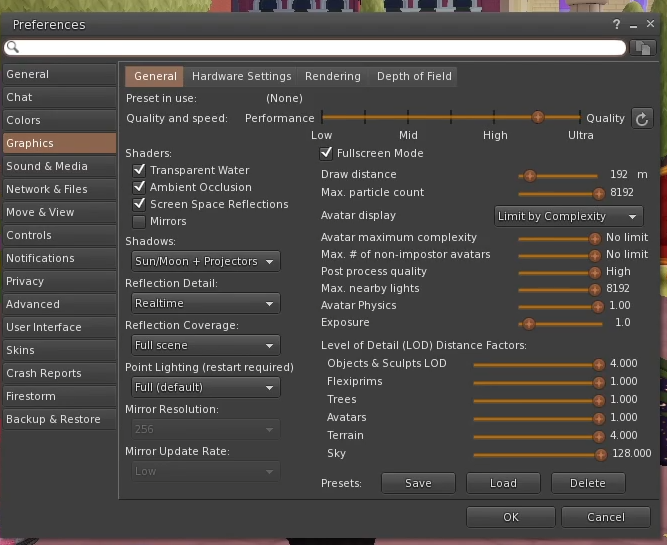
Task: Click the Max. nearby lights slider handle
Action: (595, 290)
